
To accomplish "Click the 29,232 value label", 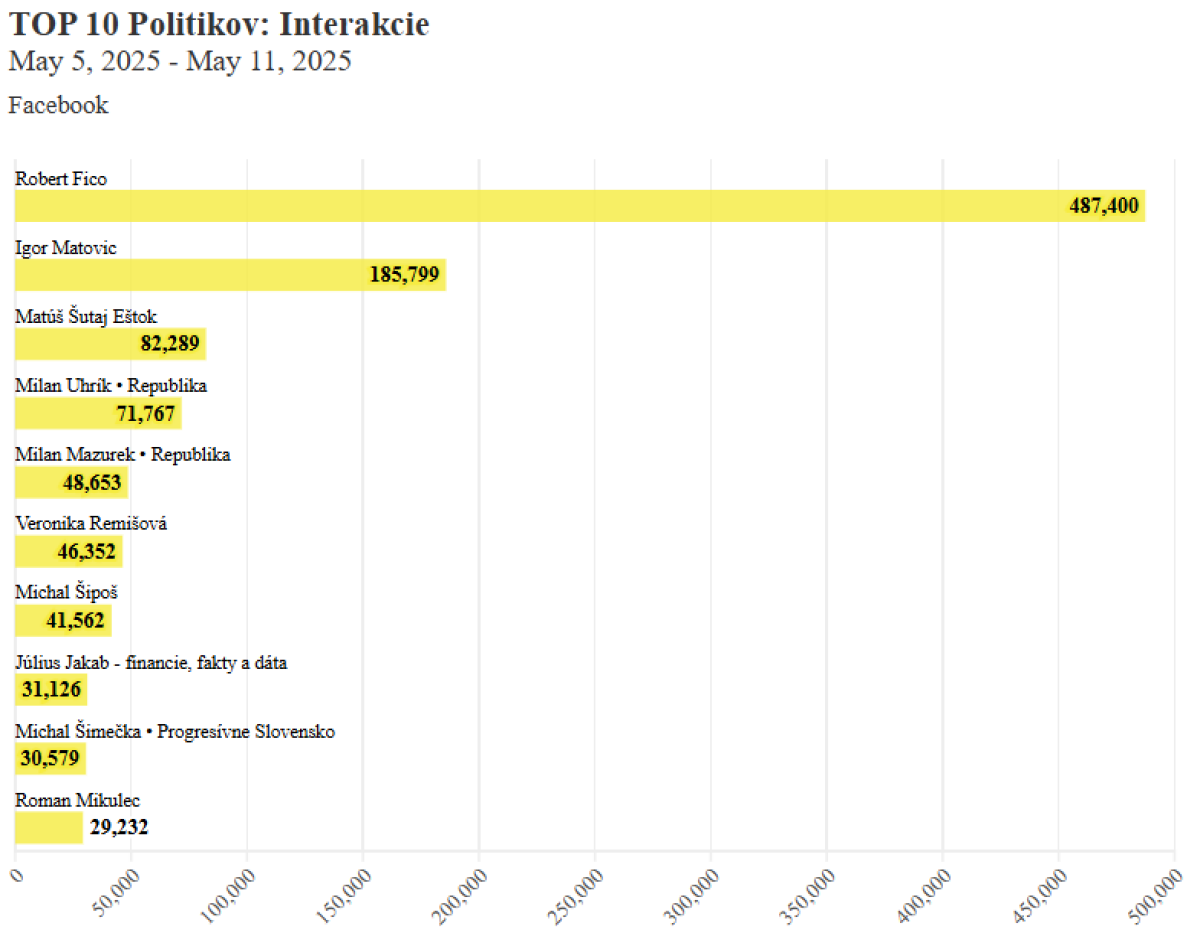I will click(118, 827).
